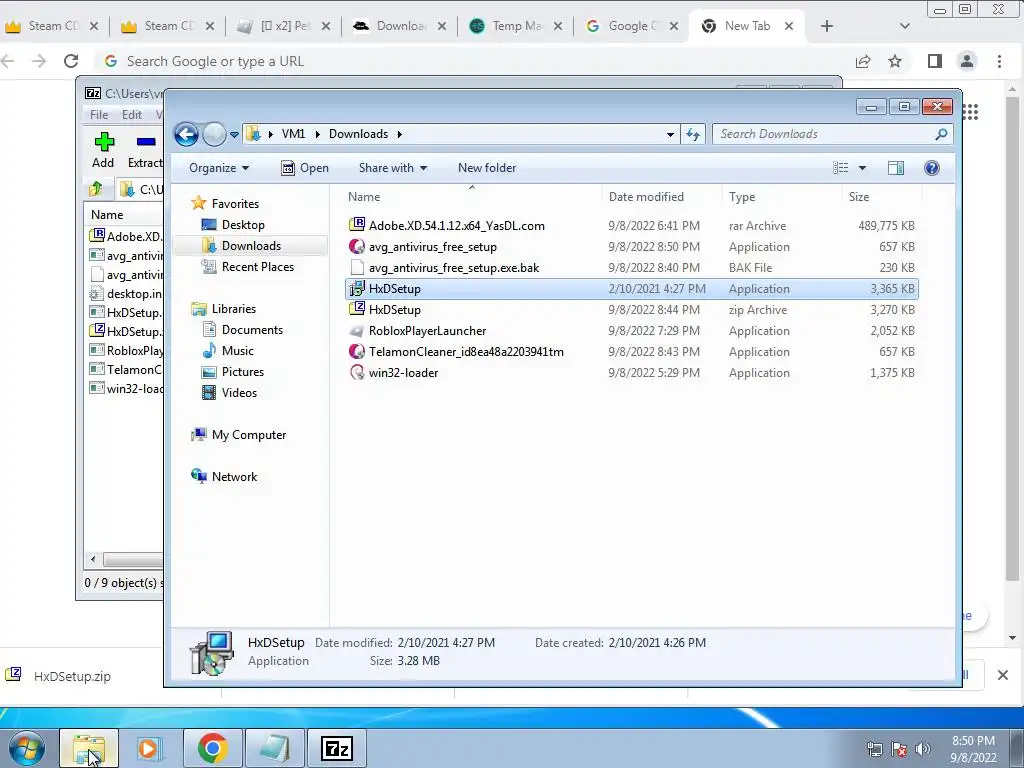The width and height of the screenshot is (1024, 768).
Task: Sort files by Name column header
Action: point(364,197)
